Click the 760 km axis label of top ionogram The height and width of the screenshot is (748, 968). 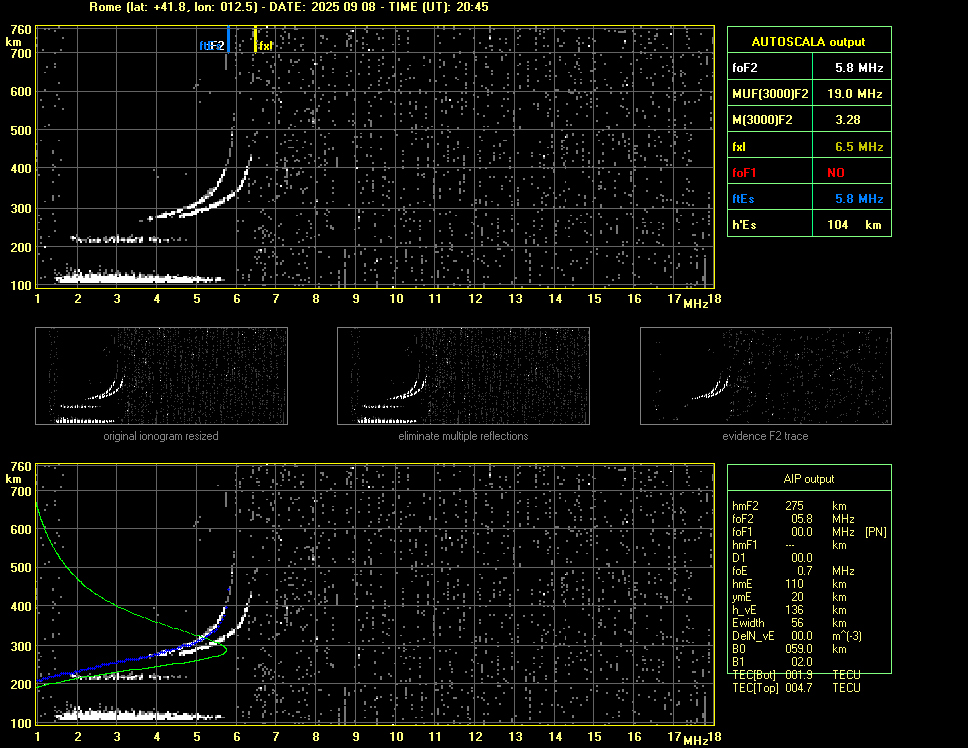(x=20, y=30)
